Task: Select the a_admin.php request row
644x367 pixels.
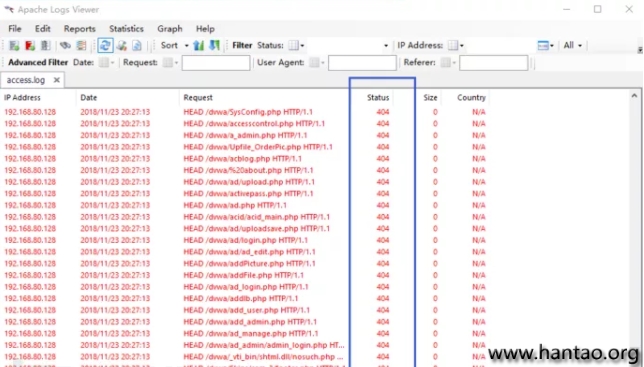Action: [245, 135]
